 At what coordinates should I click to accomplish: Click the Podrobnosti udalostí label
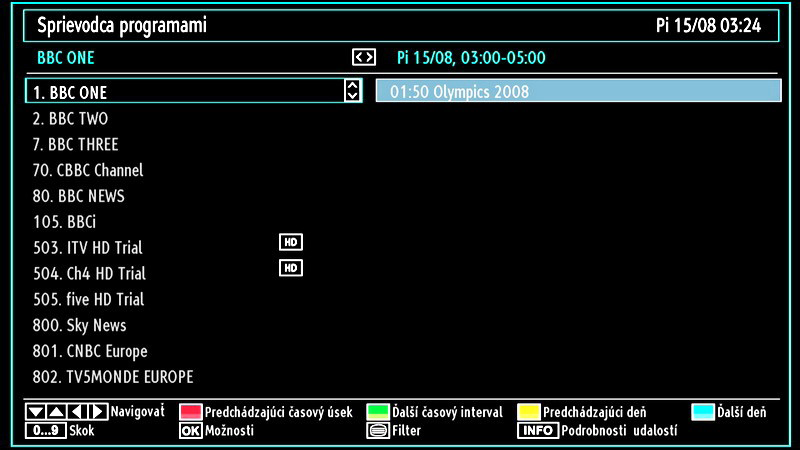(619, 431)
